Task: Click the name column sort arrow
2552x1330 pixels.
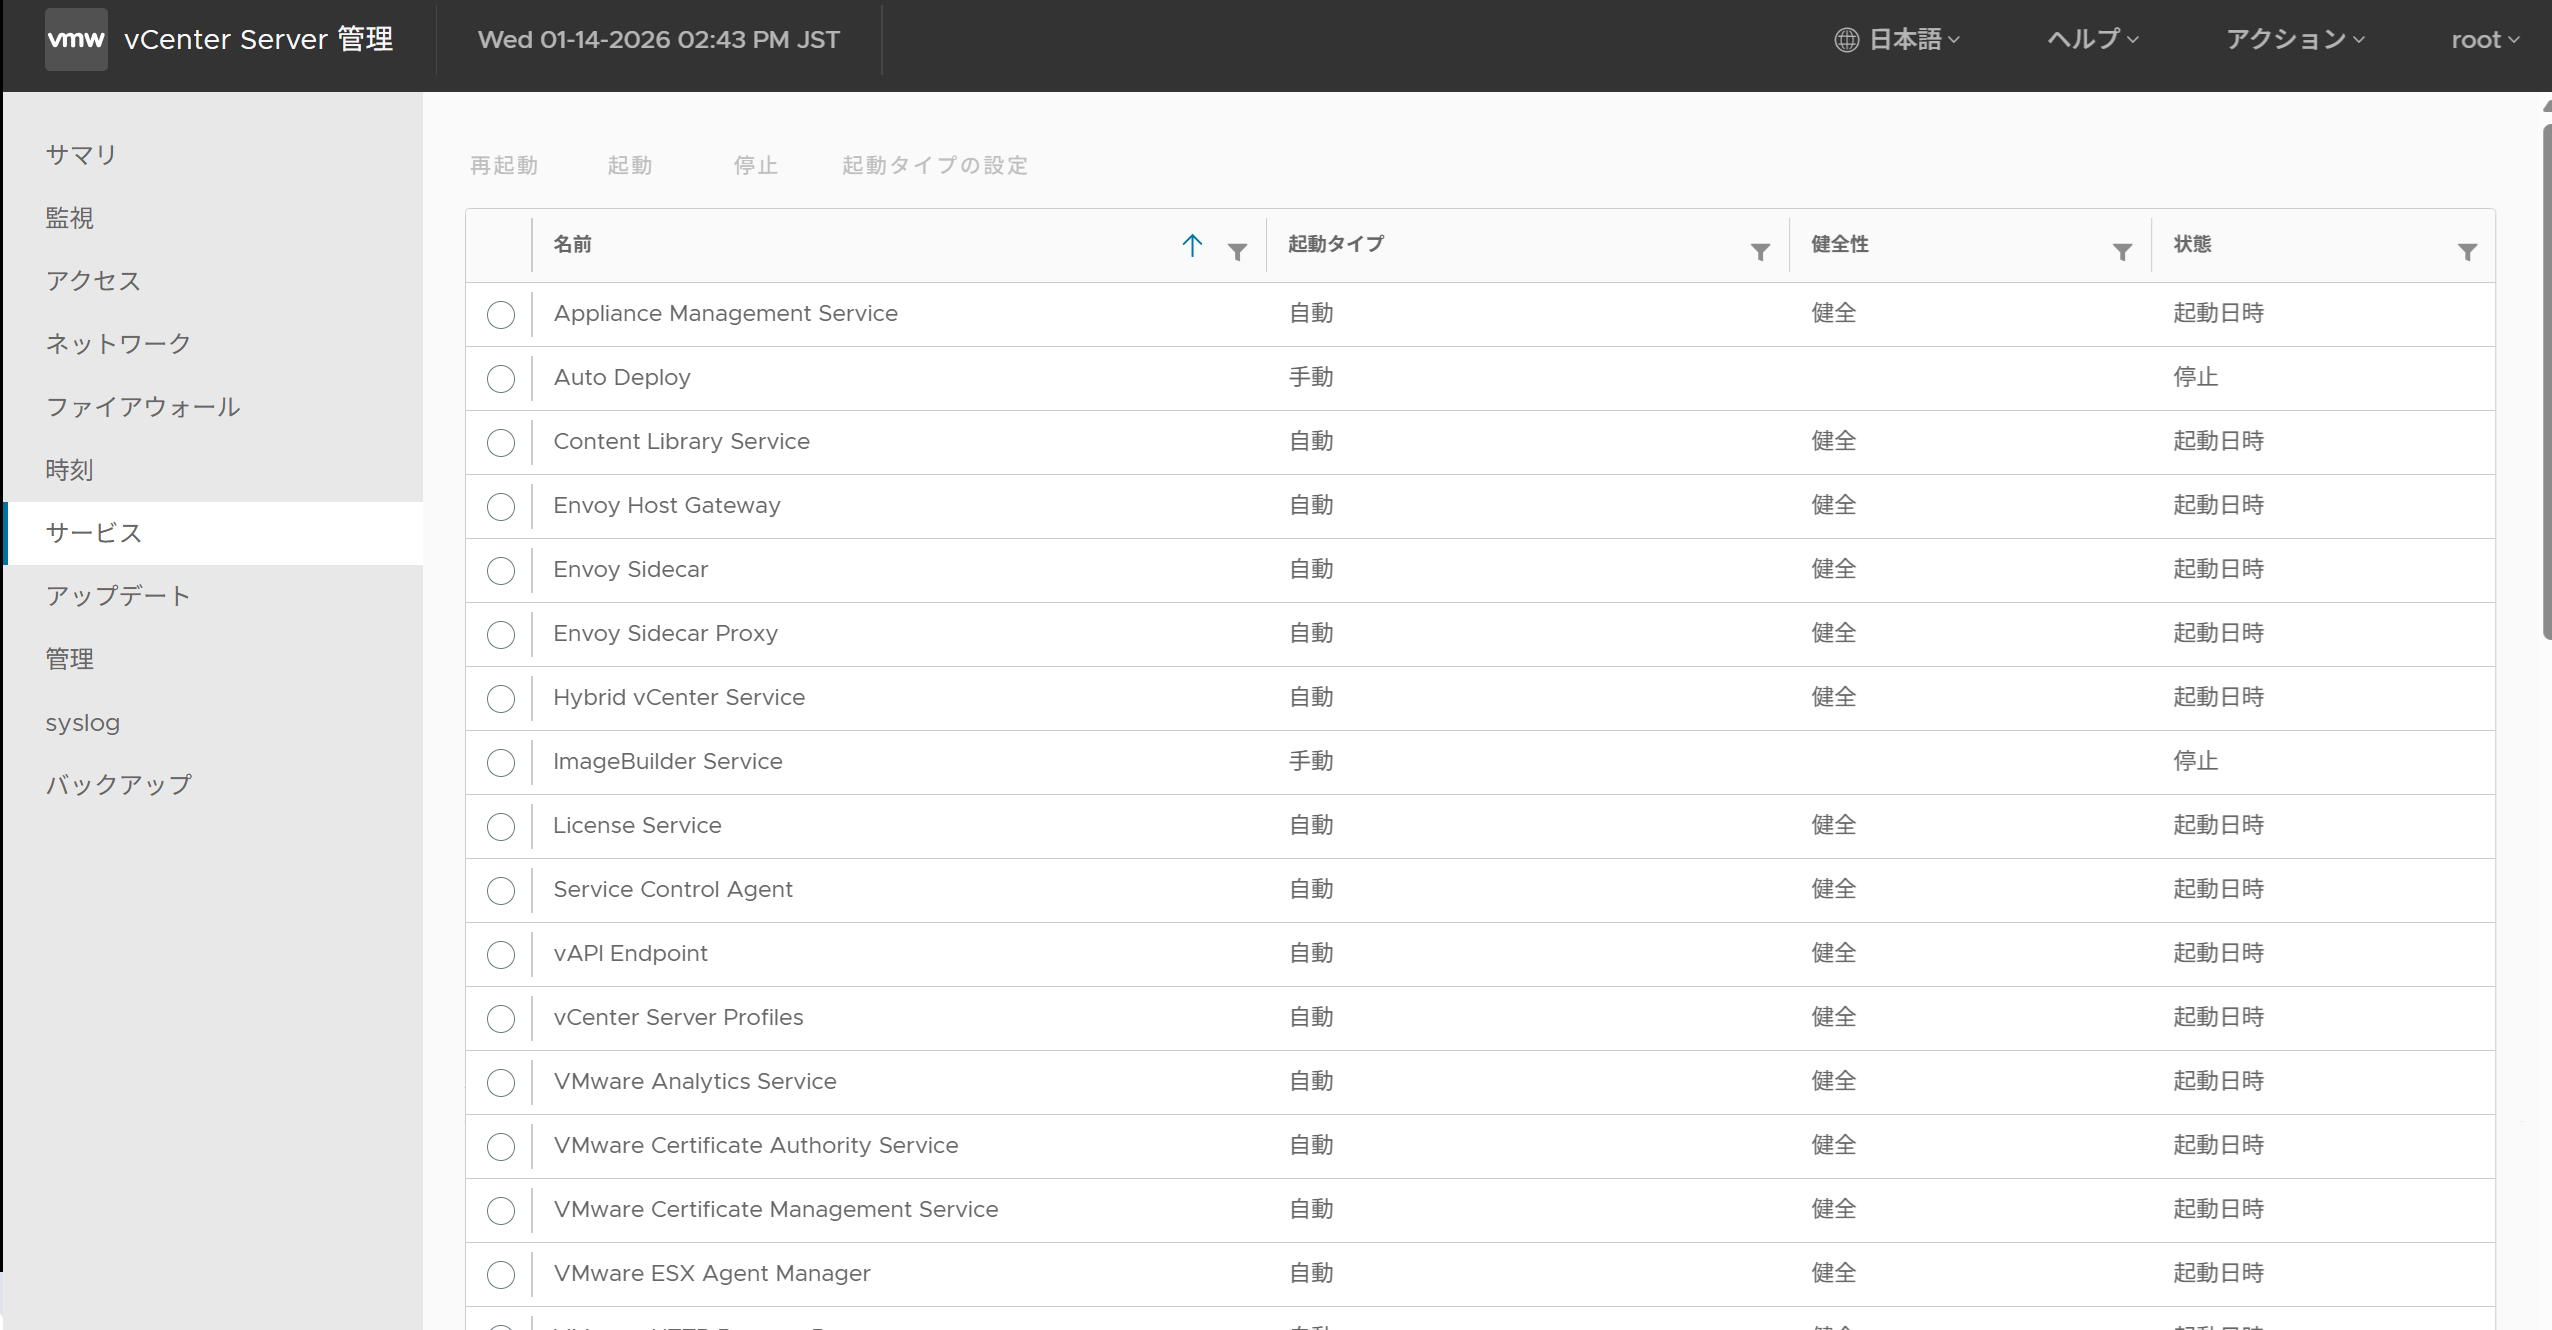Action: 1191,246
